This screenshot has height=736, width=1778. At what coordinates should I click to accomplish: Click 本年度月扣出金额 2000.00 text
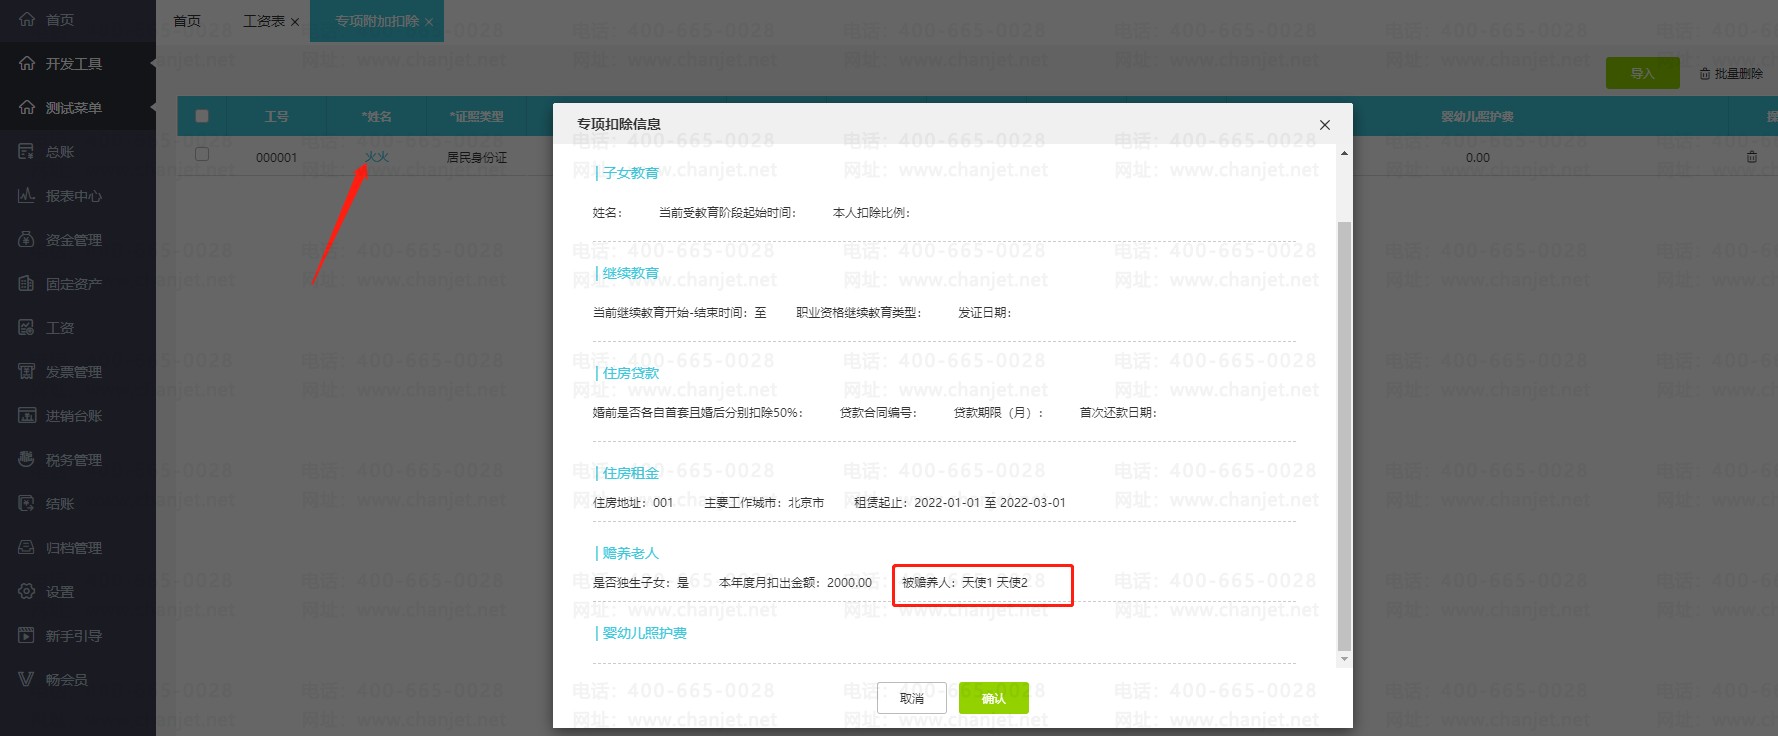(795, 582)
